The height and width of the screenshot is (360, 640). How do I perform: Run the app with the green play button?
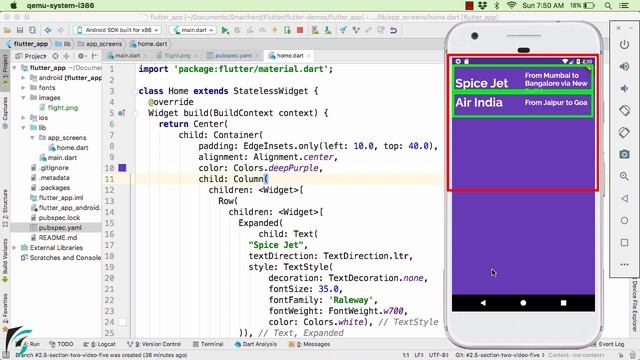click(x=224, y=30)
